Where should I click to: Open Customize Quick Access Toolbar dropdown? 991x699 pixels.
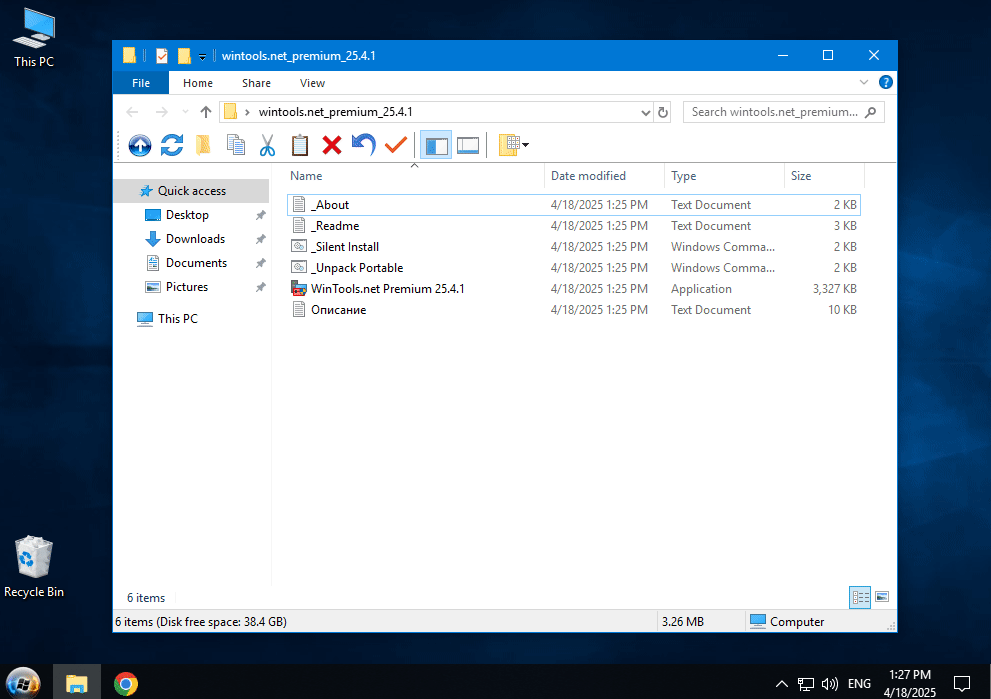point(202,56)
